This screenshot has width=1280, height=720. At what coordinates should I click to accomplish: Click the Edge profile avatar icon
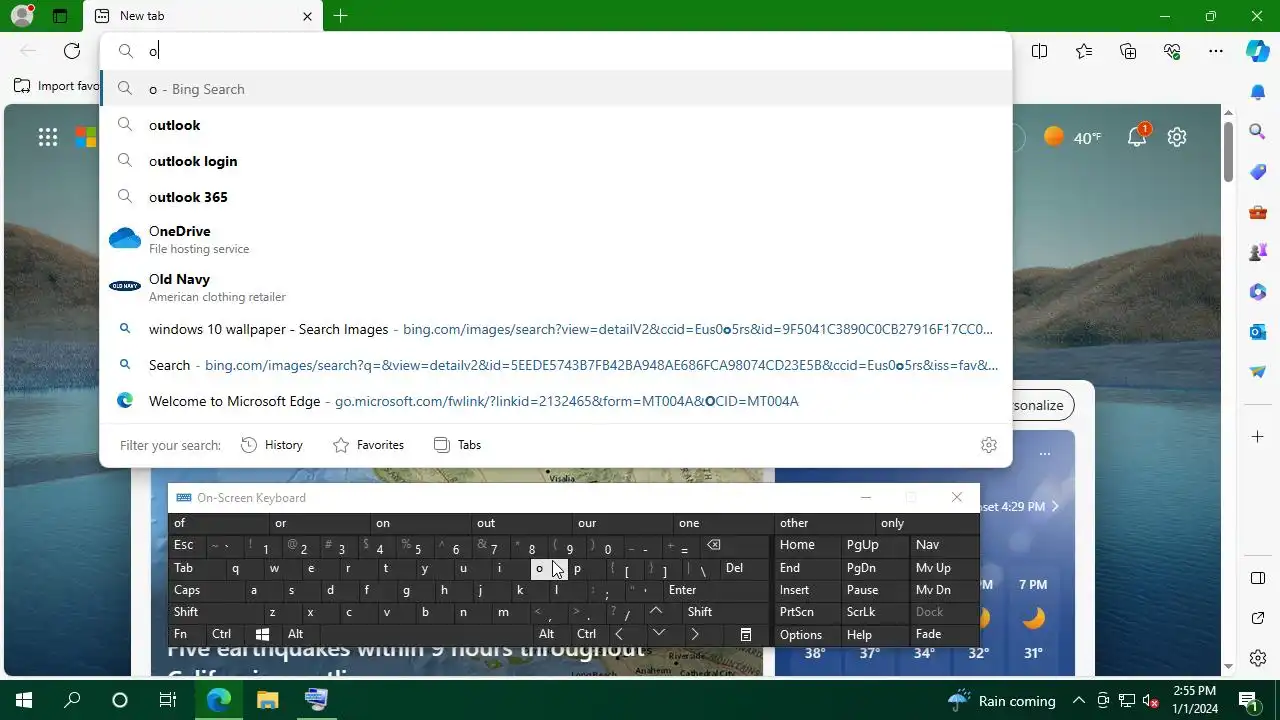click(x=21, y=16)
